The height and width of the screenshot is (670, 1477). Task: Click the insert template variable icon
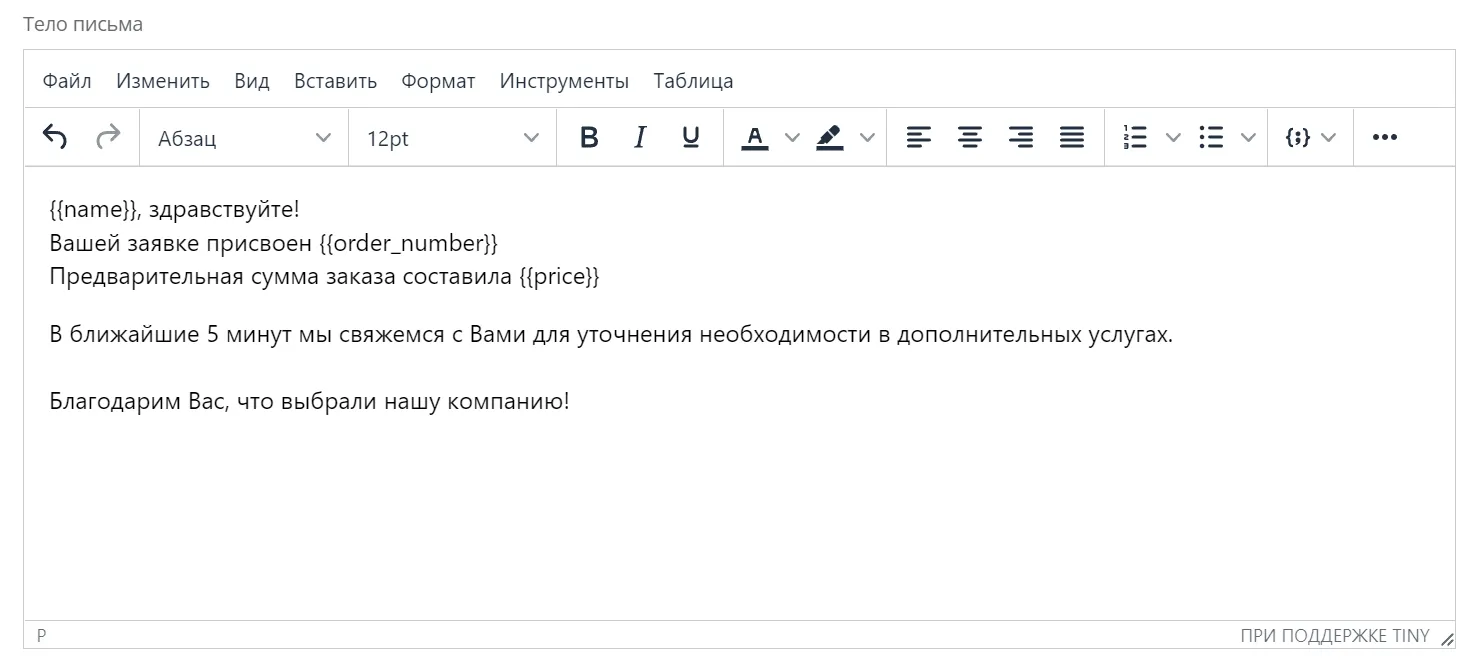[x=1297, y=138]
